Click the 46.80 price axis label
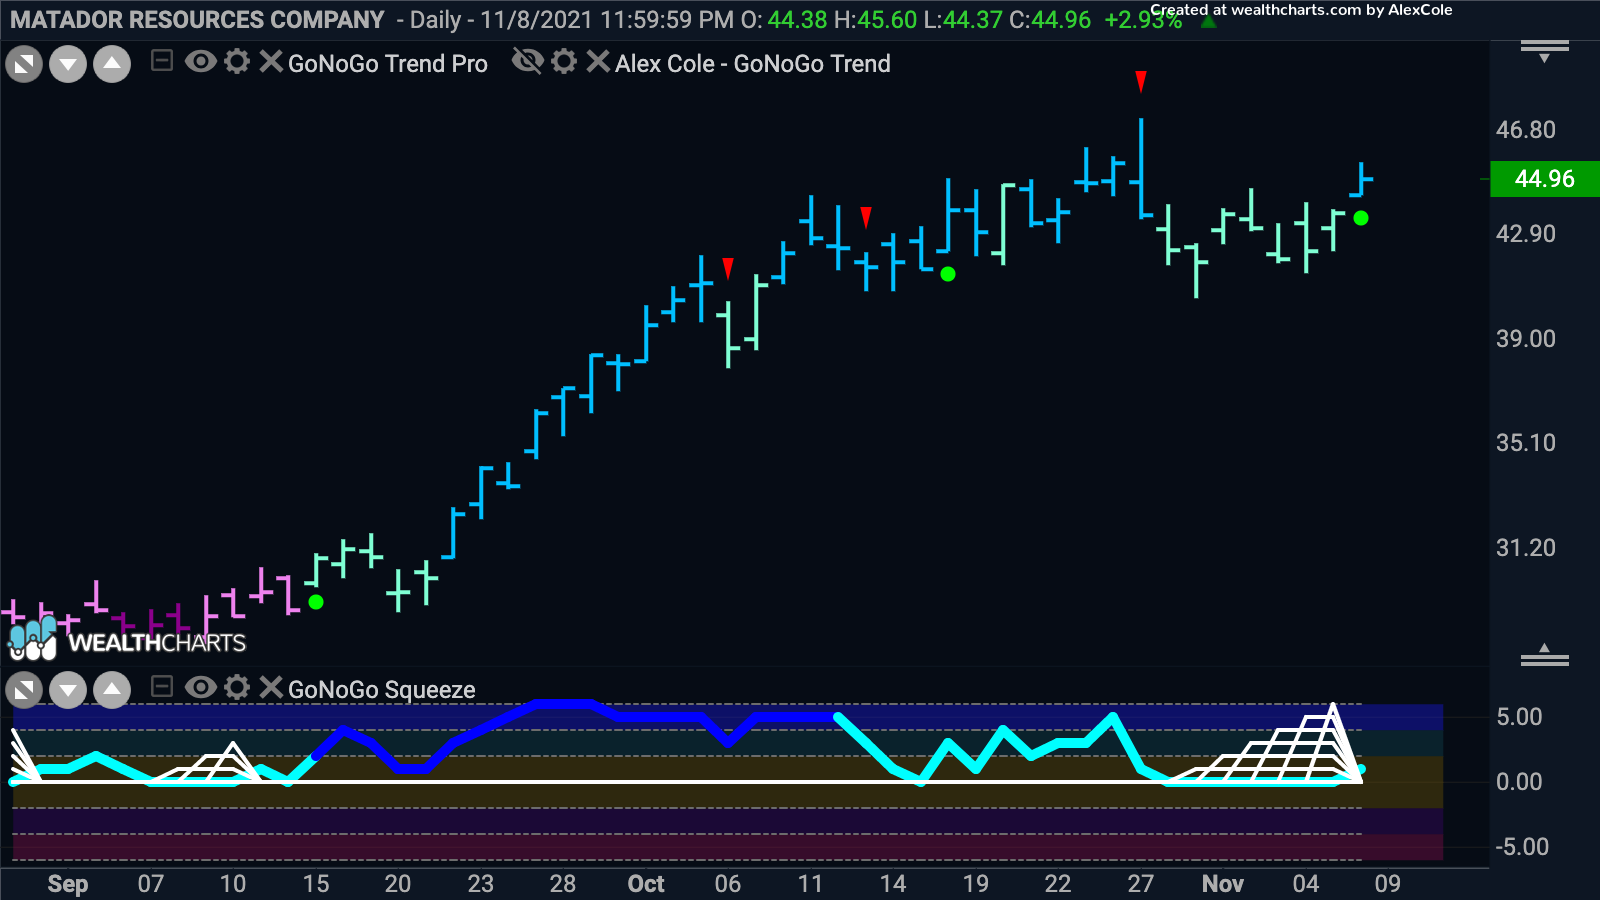 click(x=1526, y=130)
